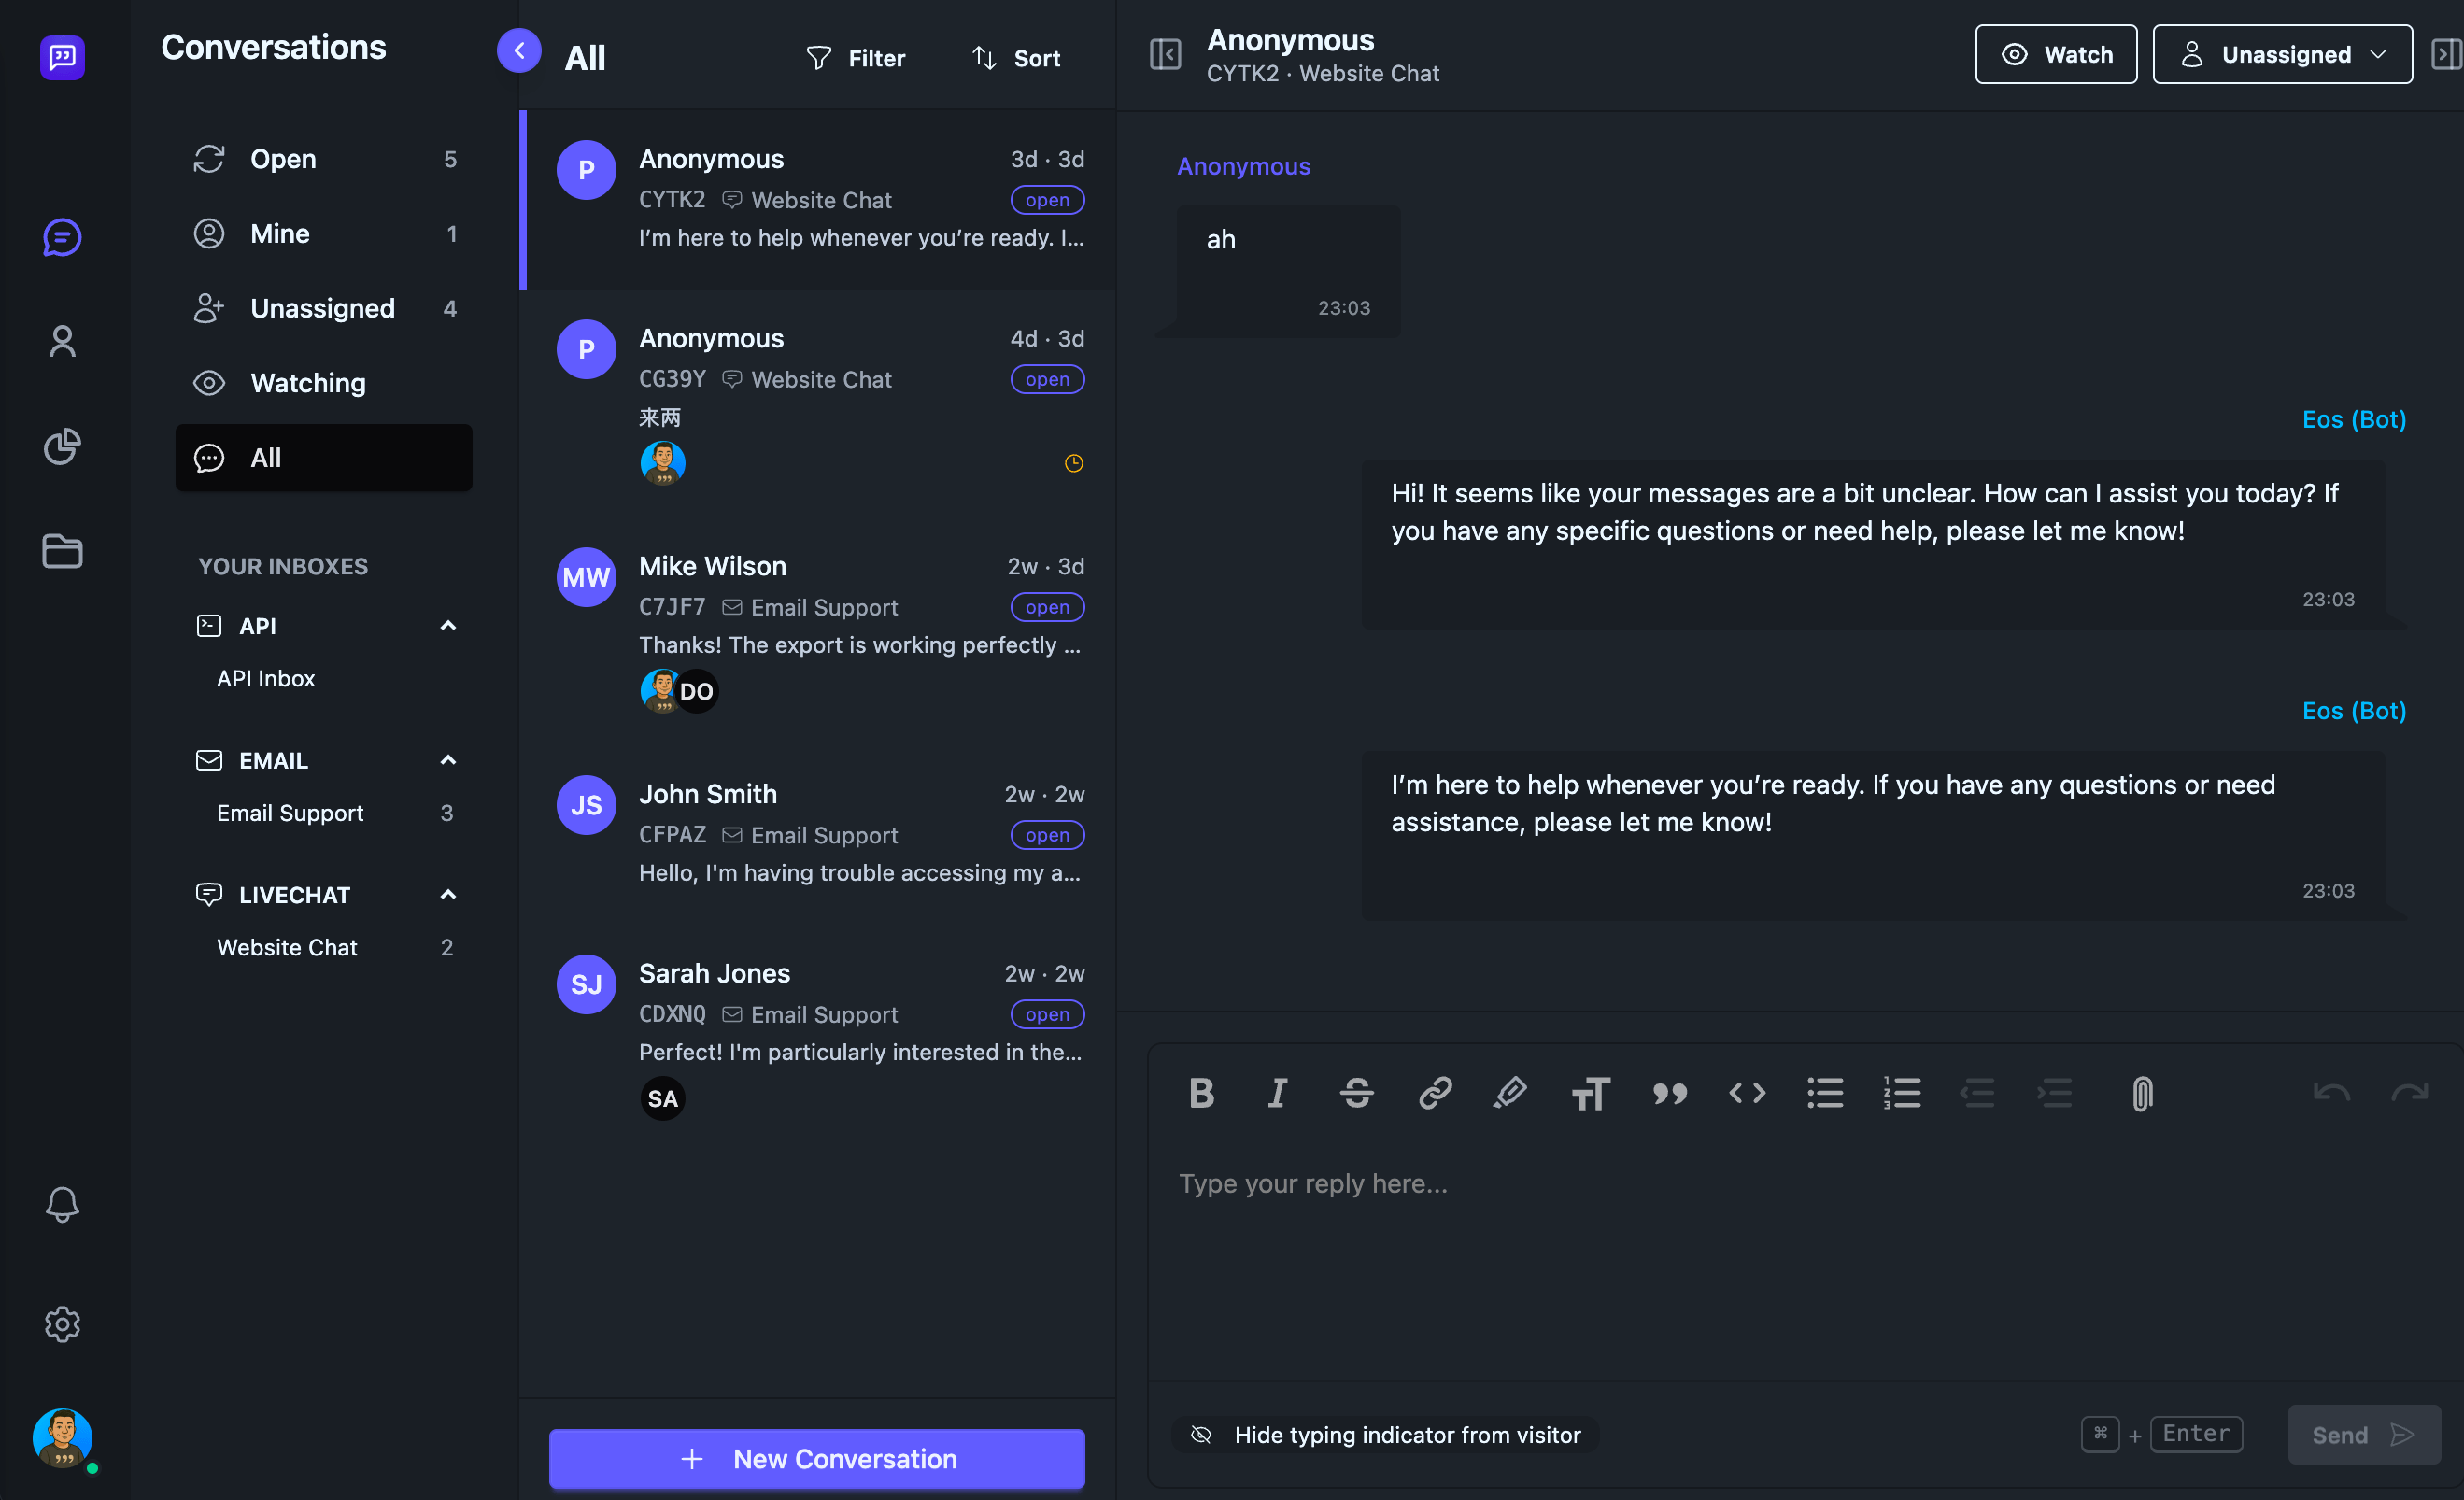The width and height of the screenshot is (2464, 1500).
Task: Open Contacts from the navigation rail
Action: pos(62,342)
